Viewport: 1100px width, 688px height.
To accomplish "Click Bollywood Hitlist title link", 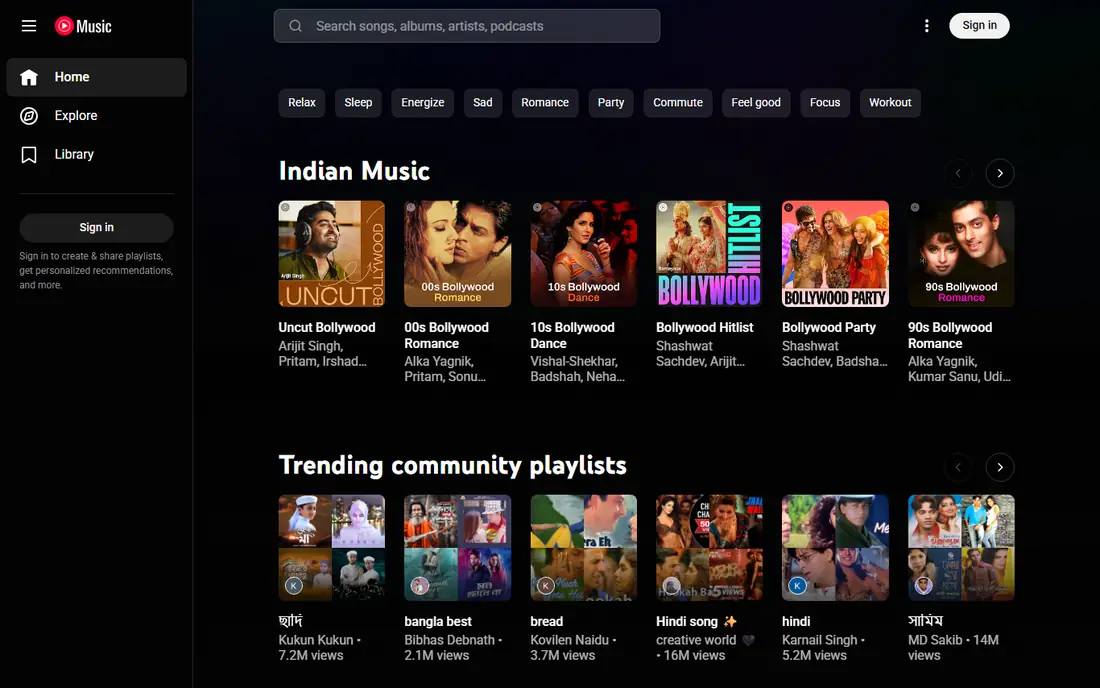I will tap(704, 328).
